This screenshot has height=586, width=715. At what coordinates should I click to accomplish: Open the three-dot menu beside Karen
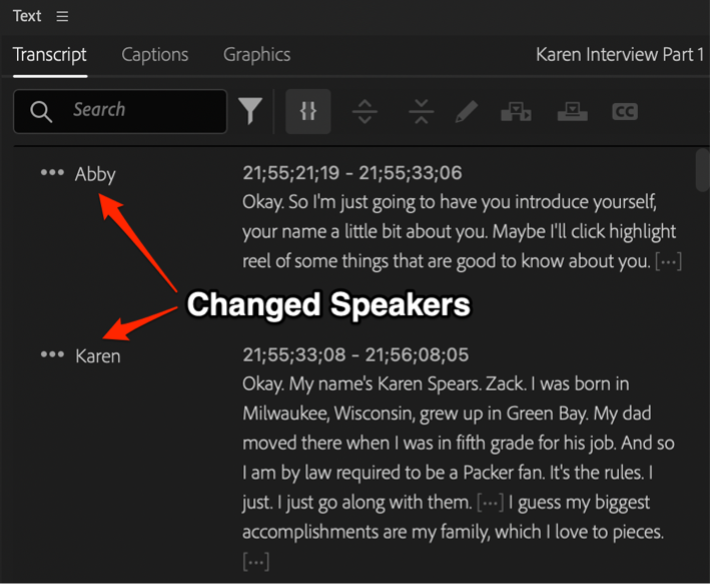[51, 355]
